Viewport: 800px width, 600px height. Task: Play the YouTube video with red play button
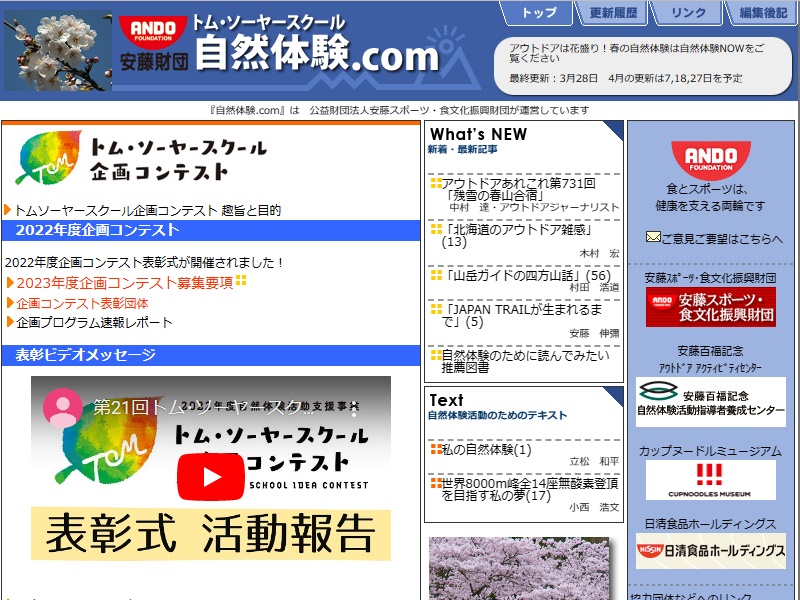coord(211,477)
